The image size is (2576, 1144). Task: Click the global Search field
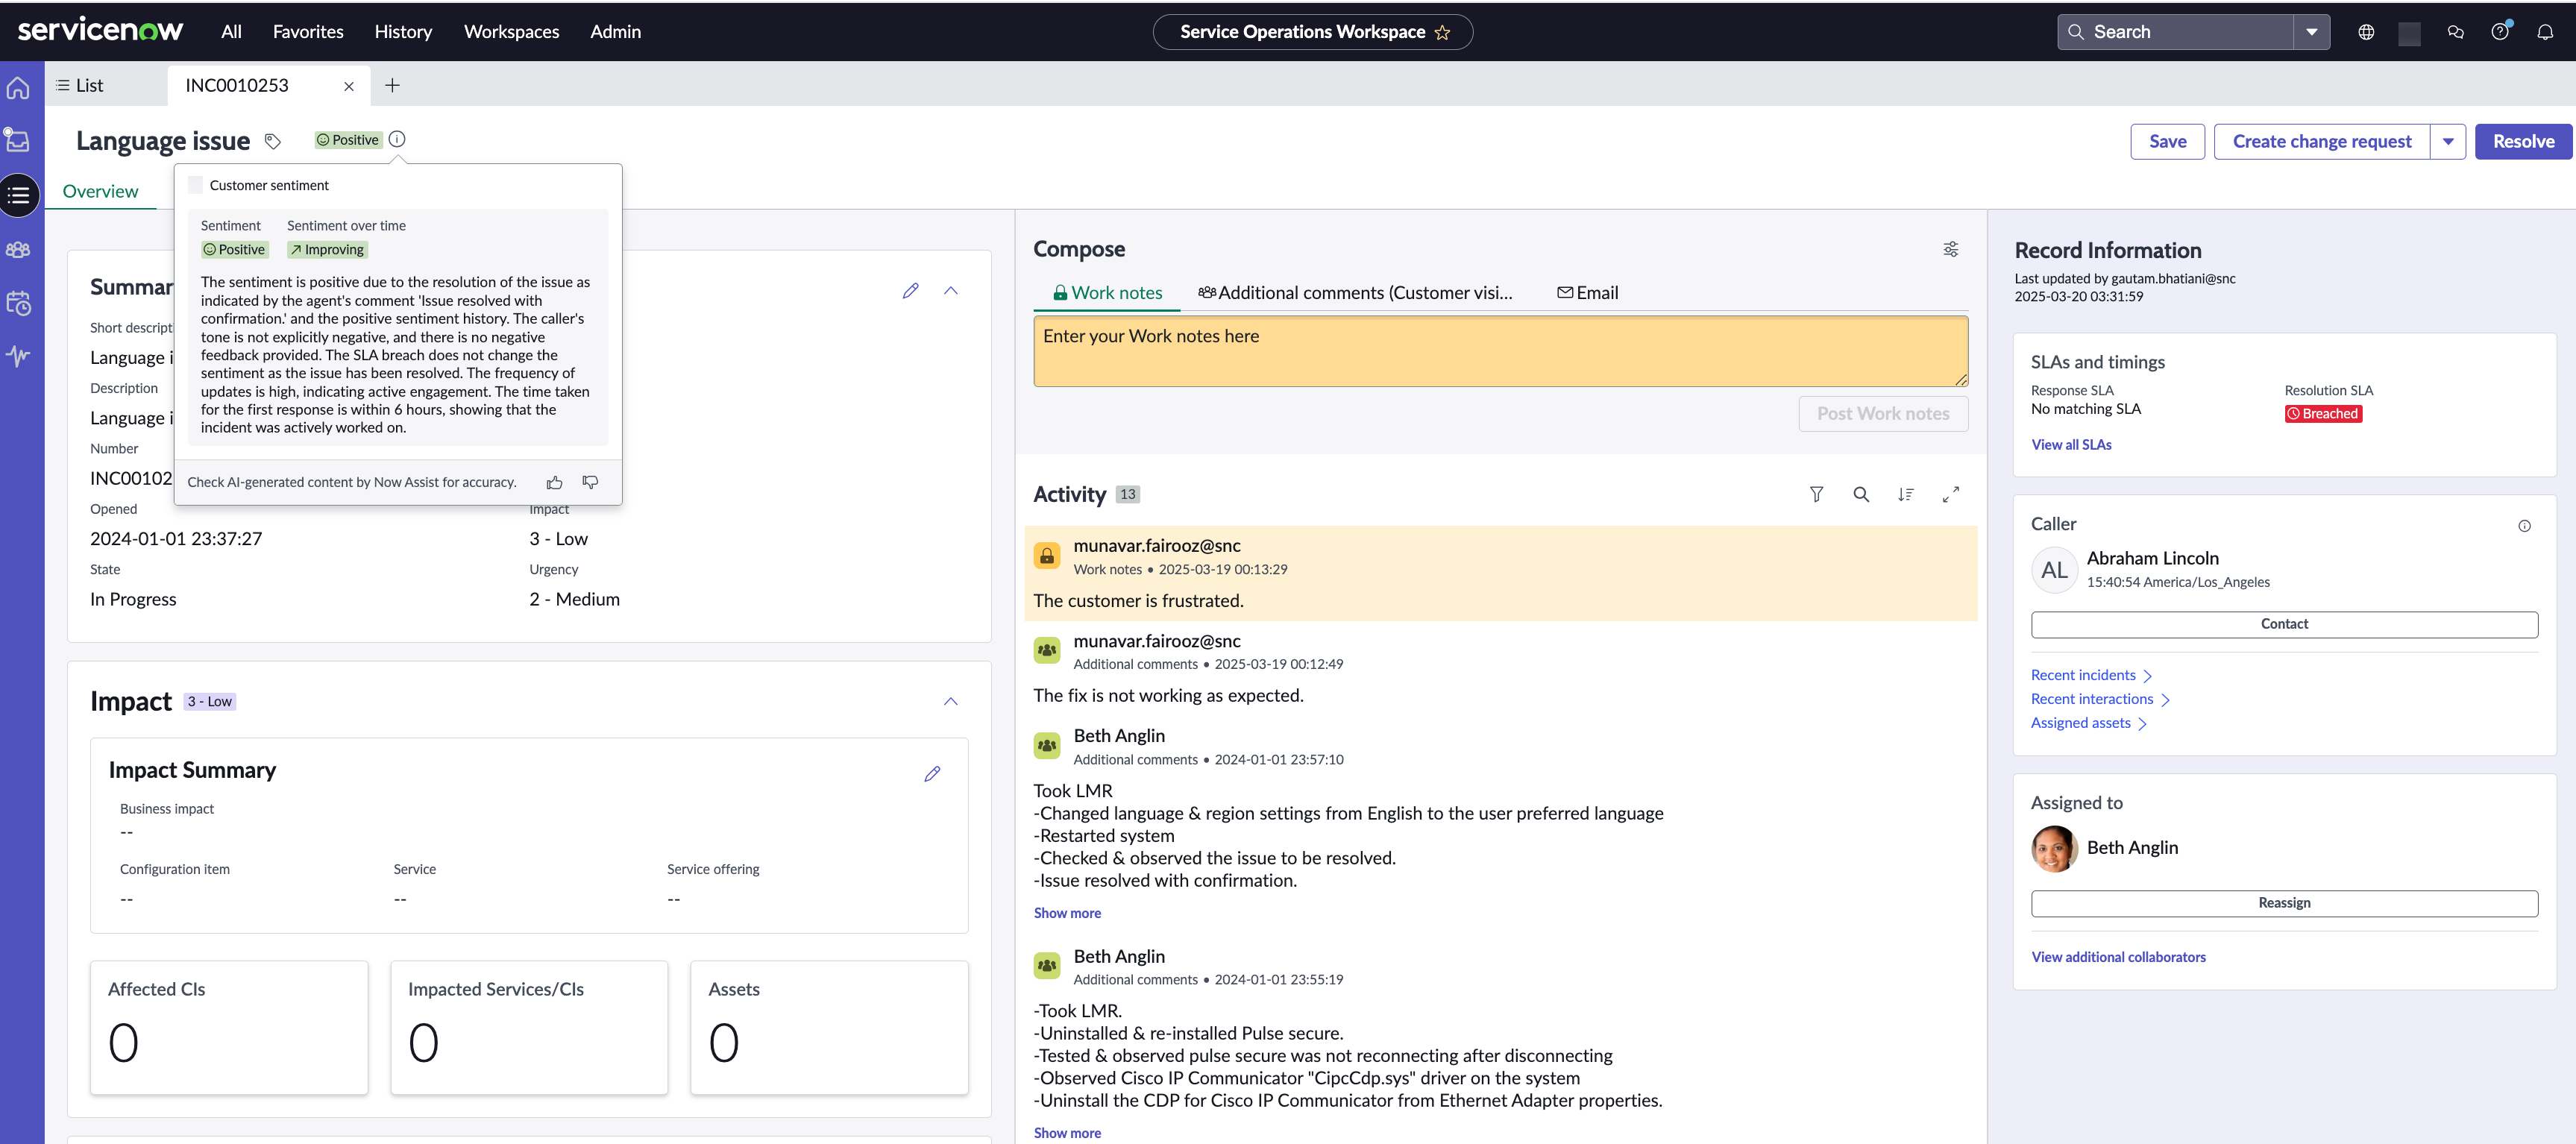(x=2176, y=32)
